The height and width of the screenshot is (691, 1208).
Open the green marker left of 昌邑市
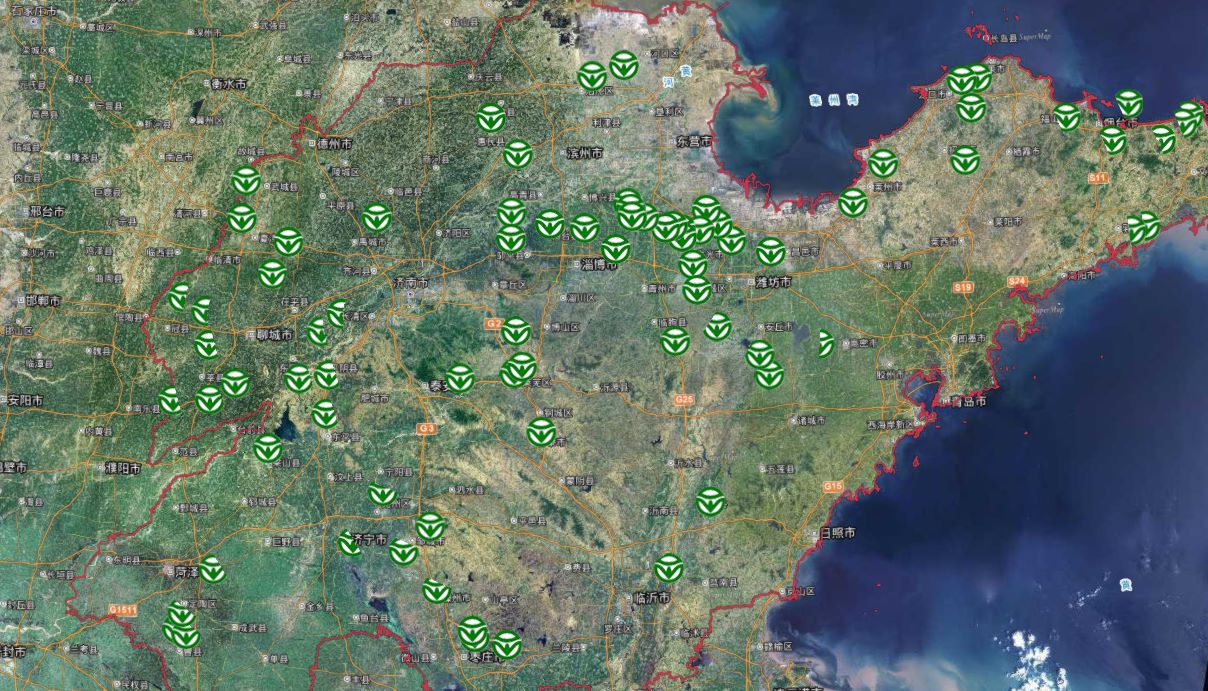point(770,251)
